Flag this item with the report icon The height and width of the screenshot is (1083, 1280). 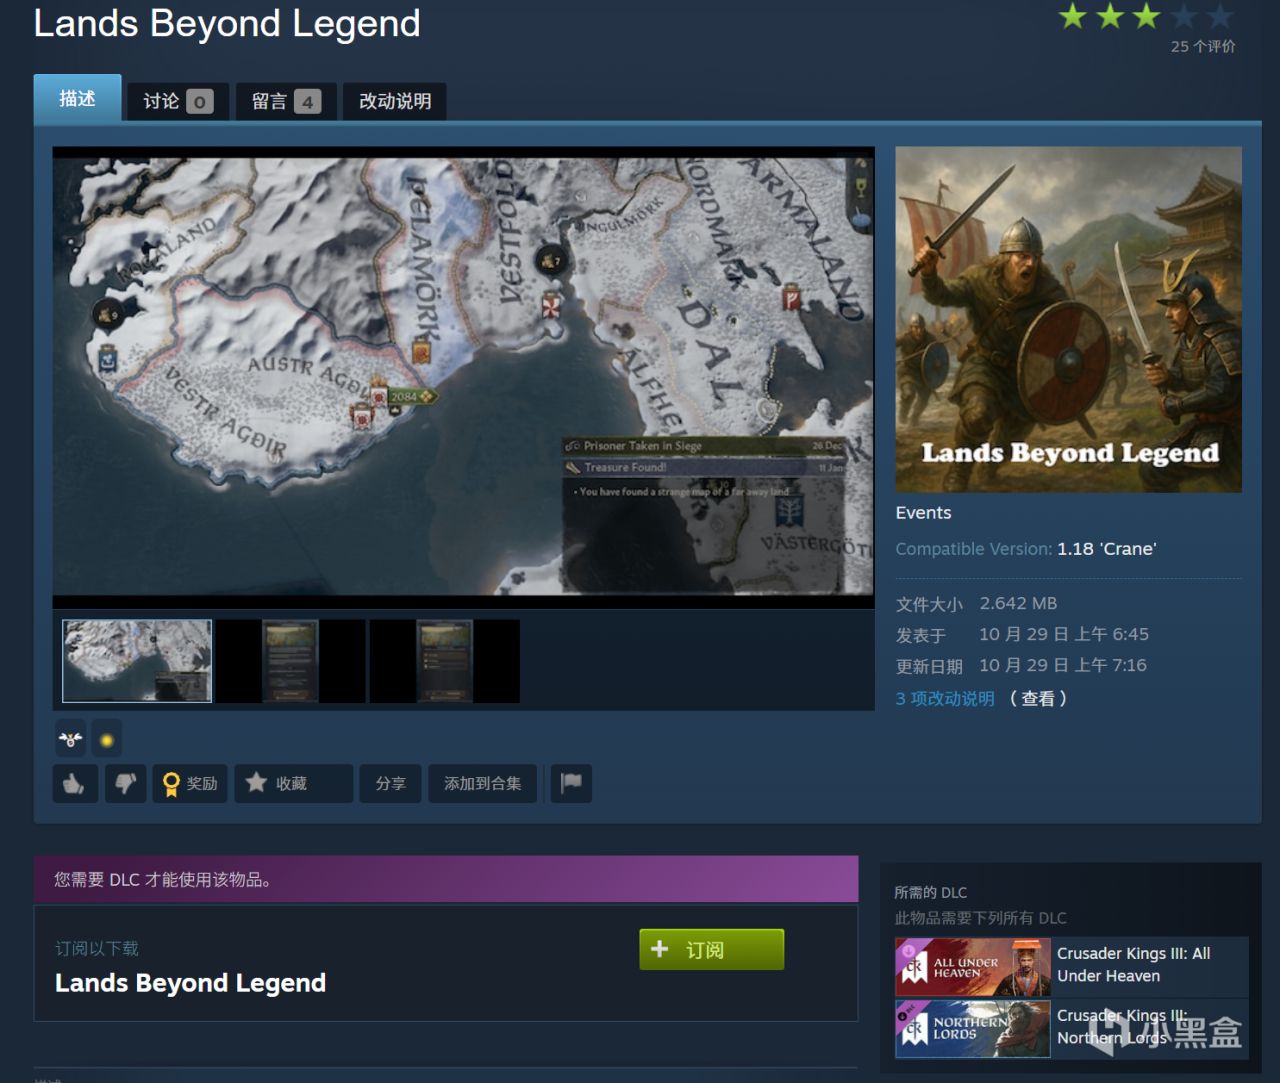[571, 784]
